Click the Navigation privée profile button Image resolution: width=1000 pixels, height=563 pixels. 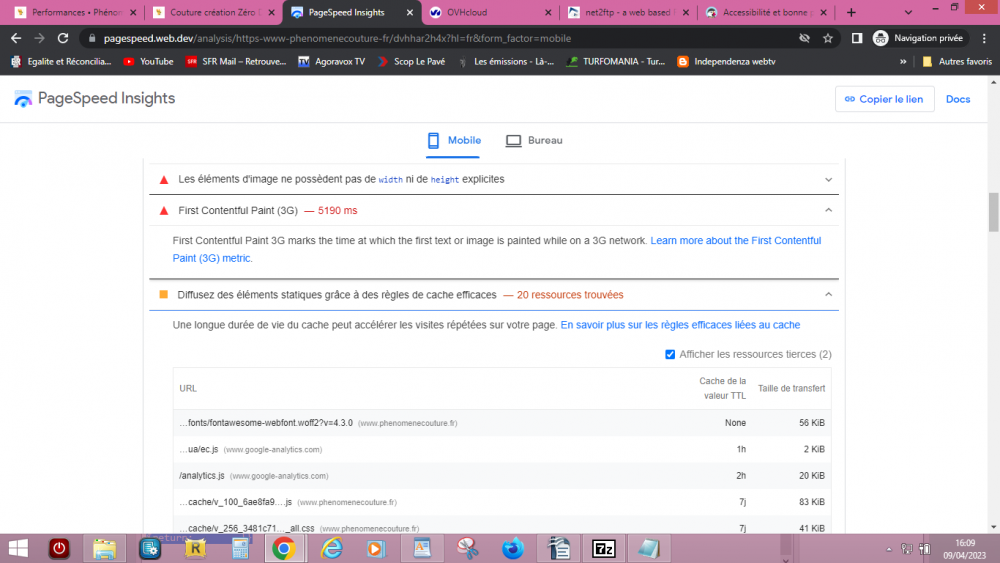click(918, 38)
